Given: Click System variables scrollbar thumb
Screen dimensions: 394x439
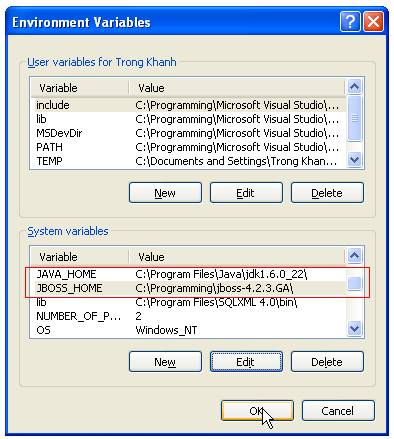Looking at the screenshot, I should coord(354,284).
